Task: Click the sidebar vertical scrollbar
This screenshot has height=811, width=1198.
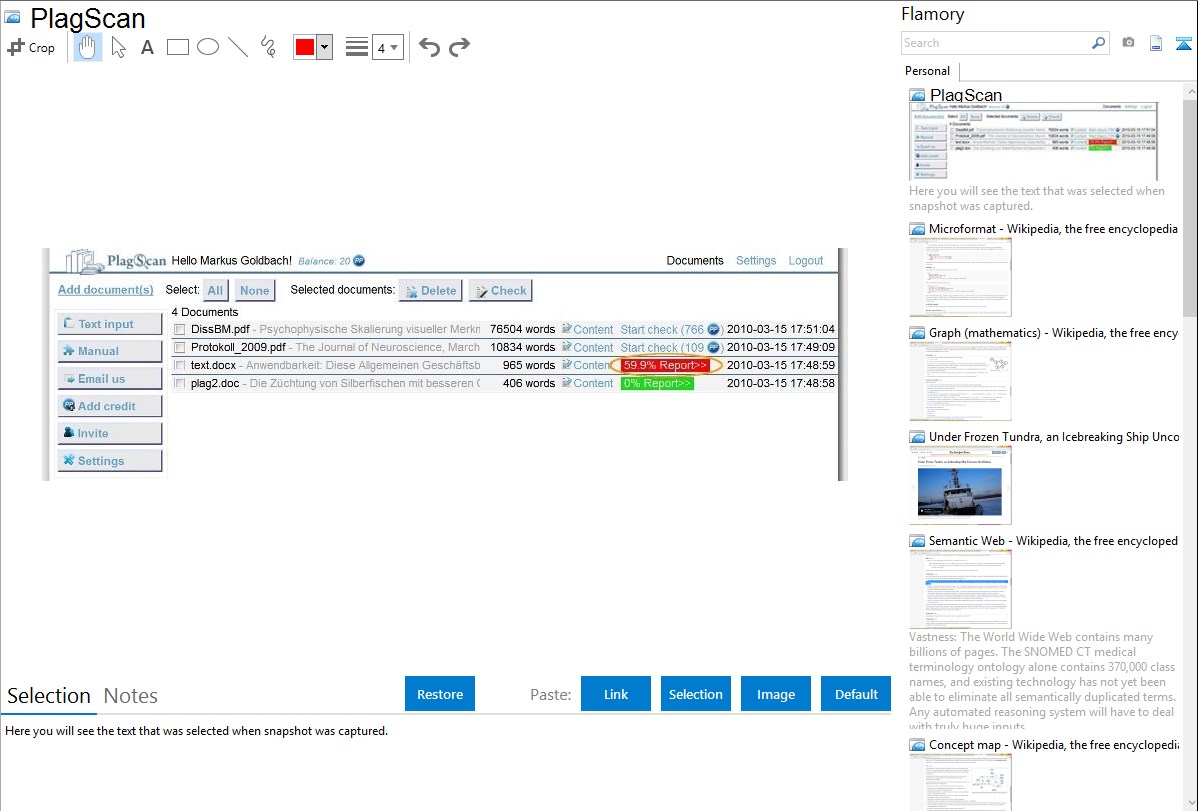Action: 1190,206
